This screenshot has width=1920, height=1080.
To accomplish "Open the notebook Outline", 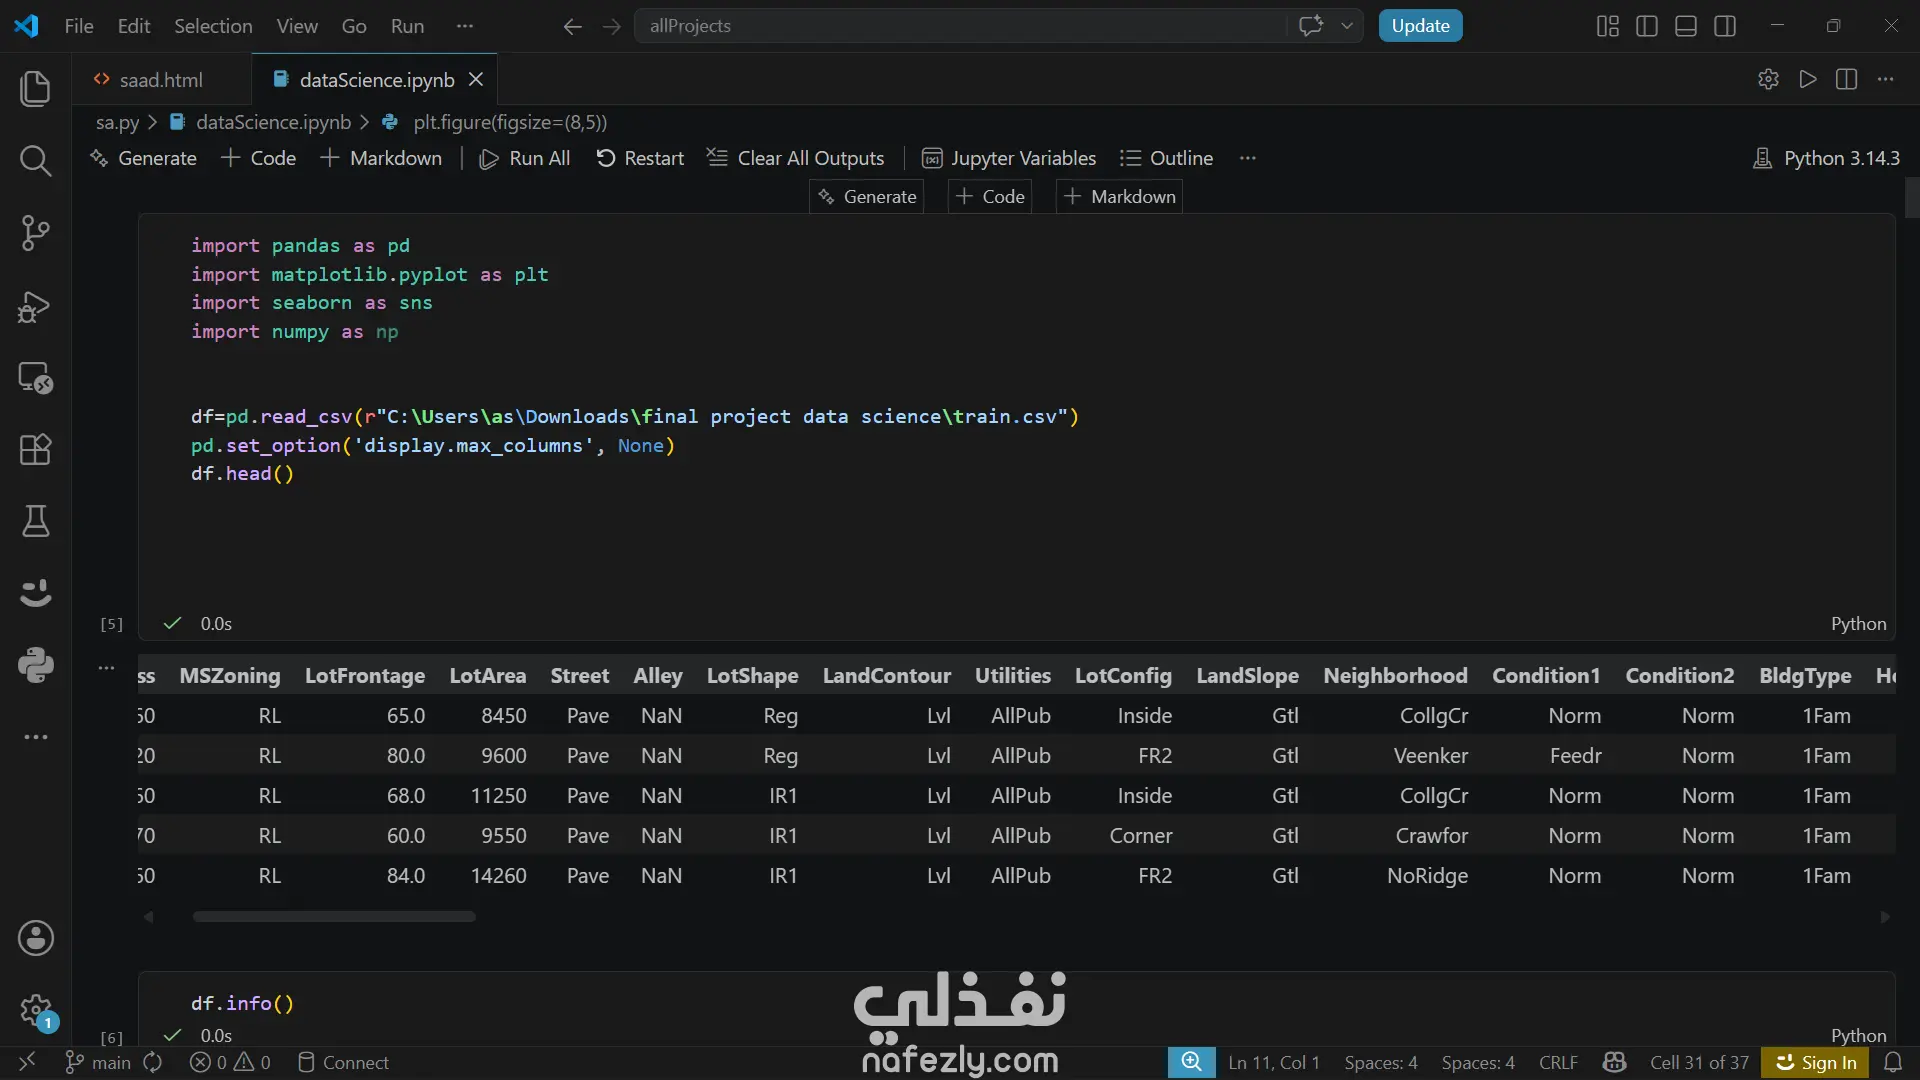I will [x=1166, y=158].
